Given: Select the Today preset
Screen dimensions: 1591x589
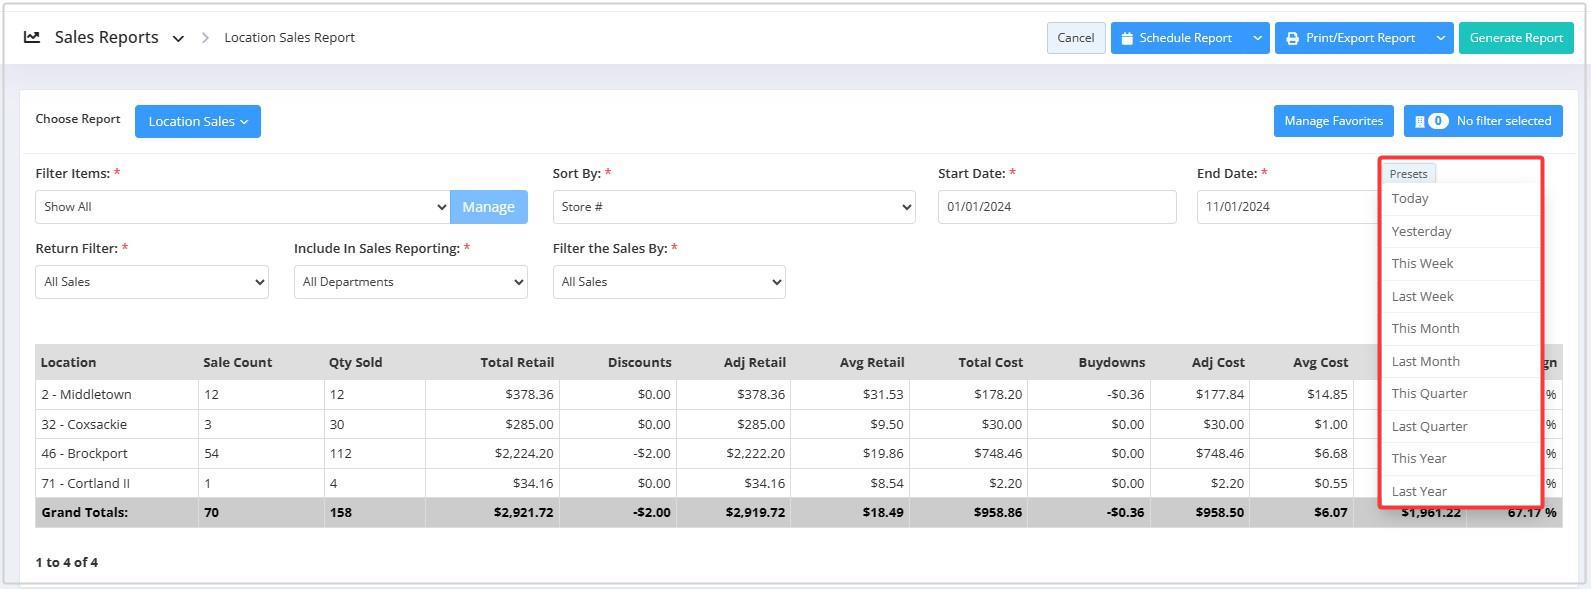Looking at the screenshot, I should click(1459, 199).
